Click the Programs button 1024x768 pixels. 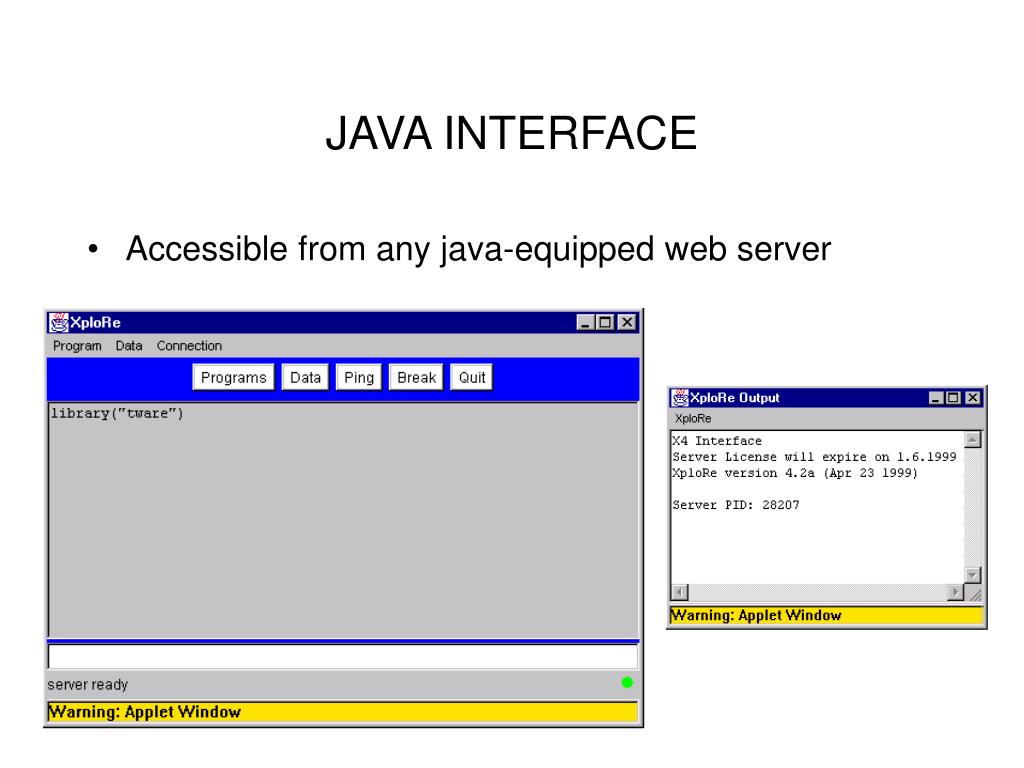pyautogui.click(x=233, y=377)
